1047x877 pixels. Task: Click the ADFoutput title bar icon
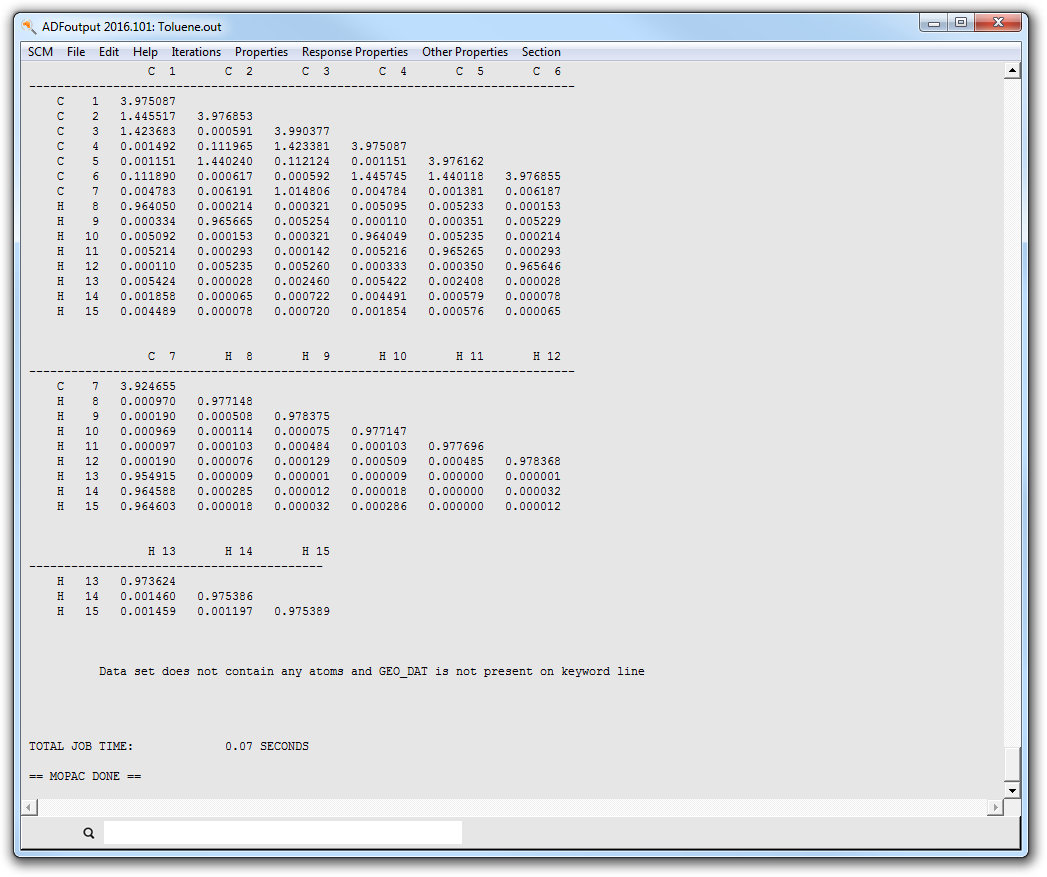pos(29,27)
